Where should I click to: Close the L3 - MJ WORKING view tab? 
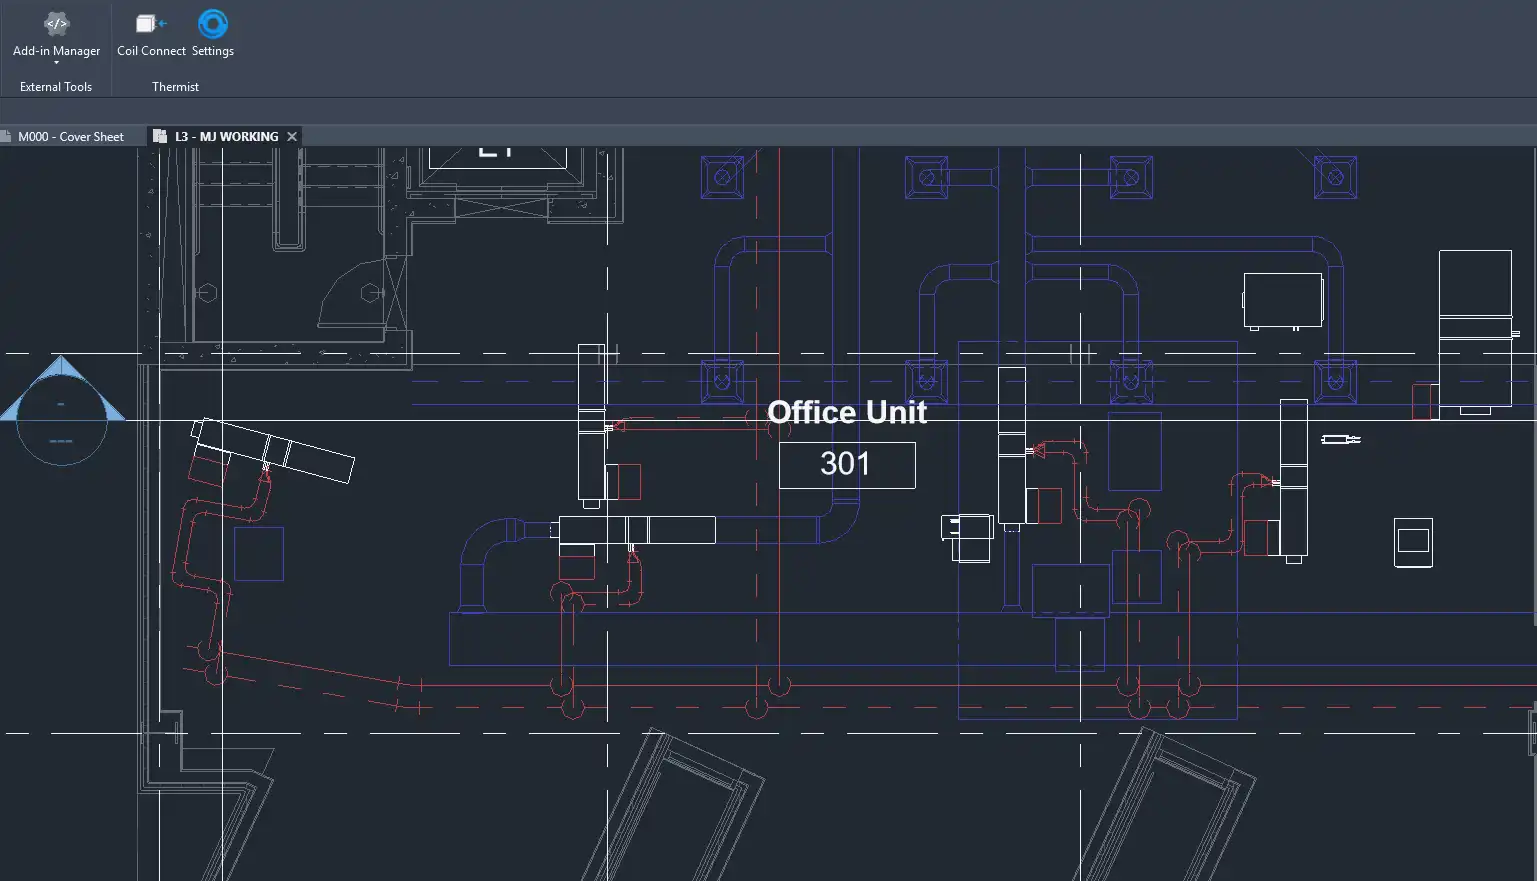click(x=292, y=137)
